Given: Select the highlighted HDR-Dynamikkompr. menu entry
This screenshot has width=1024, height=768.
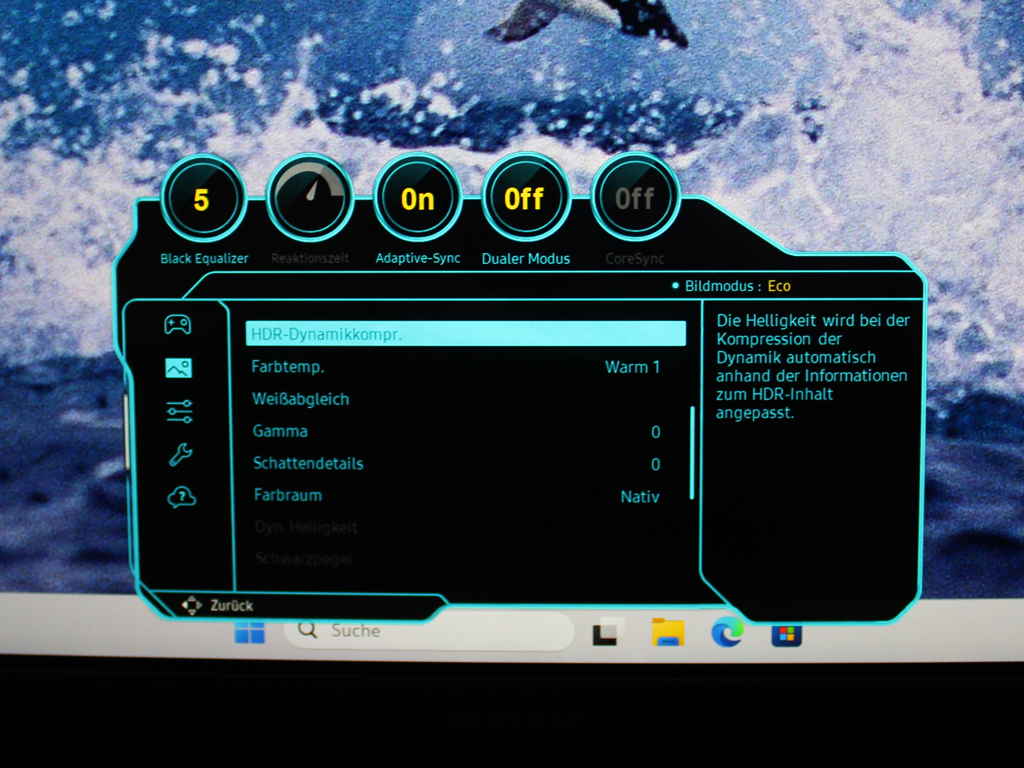Looking at the screenshot, I should coord(466,334).
